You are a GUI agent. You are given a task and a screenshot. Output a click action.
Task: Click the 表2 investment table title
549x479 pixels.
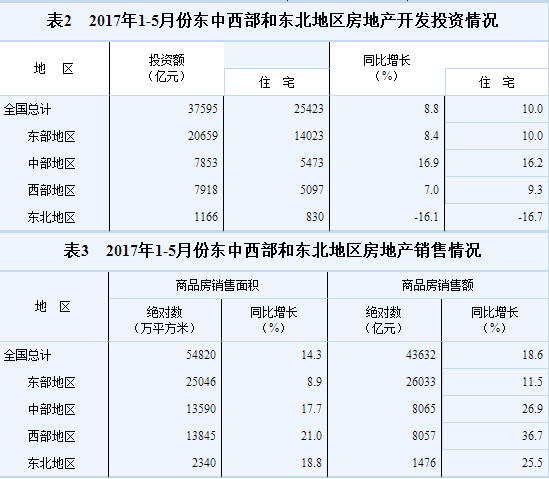272,21
